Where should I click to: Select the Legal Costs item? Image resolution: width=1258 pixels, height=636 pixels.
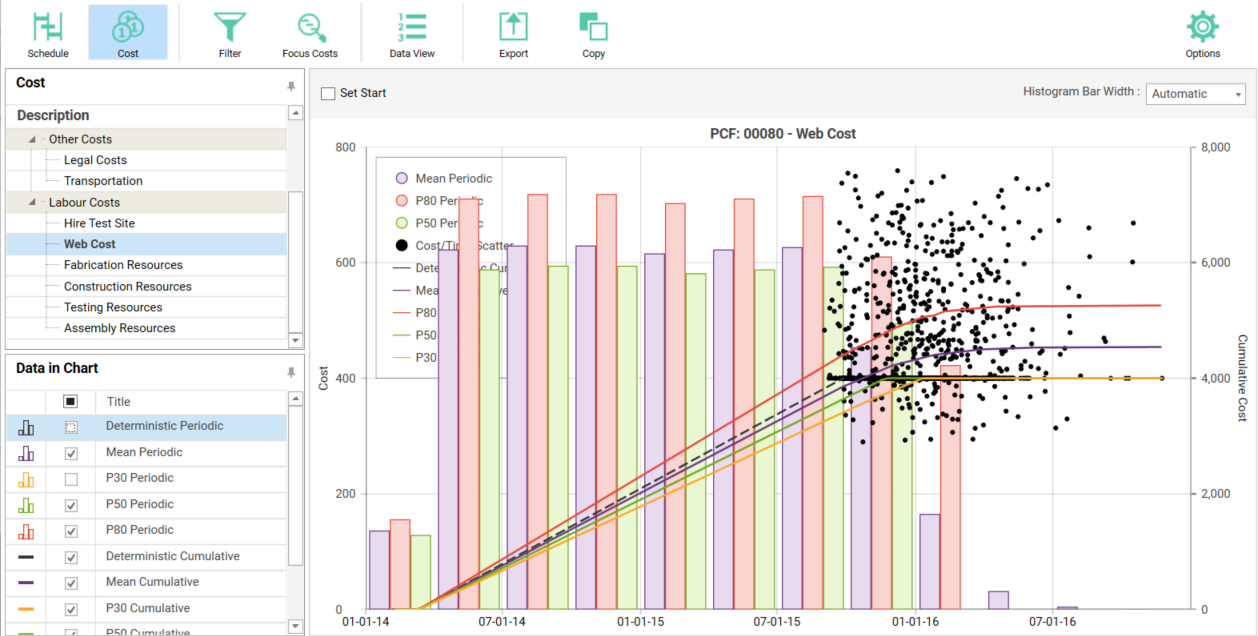pyautogui.click(x=95, y=160)
